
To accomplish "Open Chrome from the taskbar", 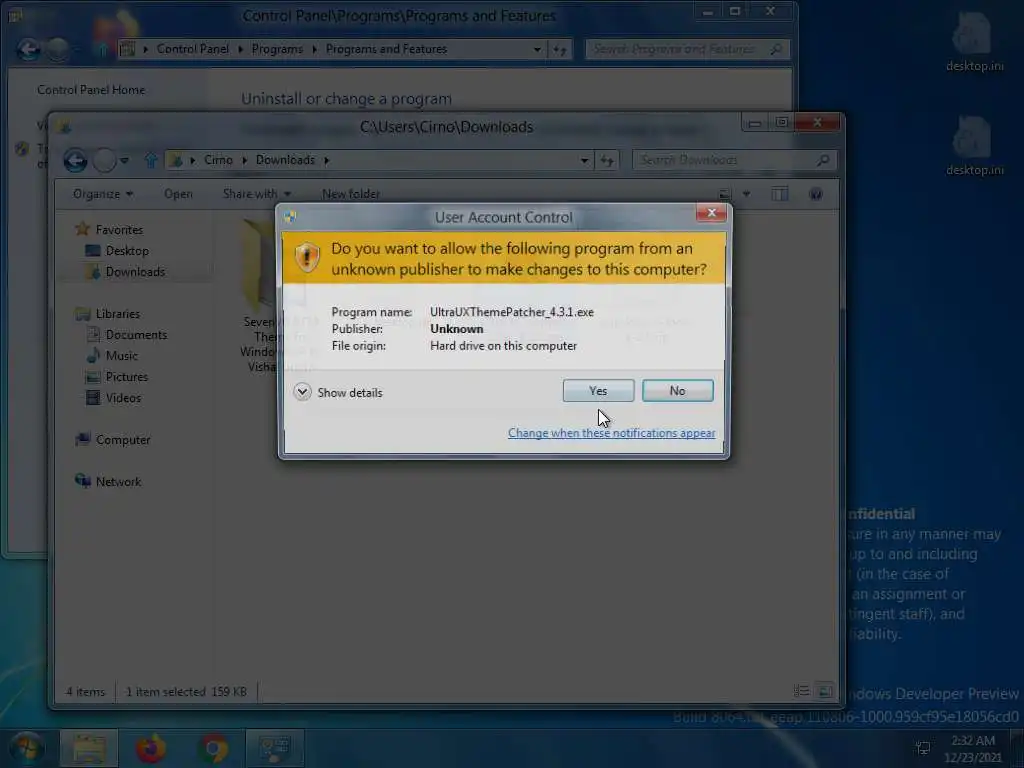I will click(x=213, y=748).
